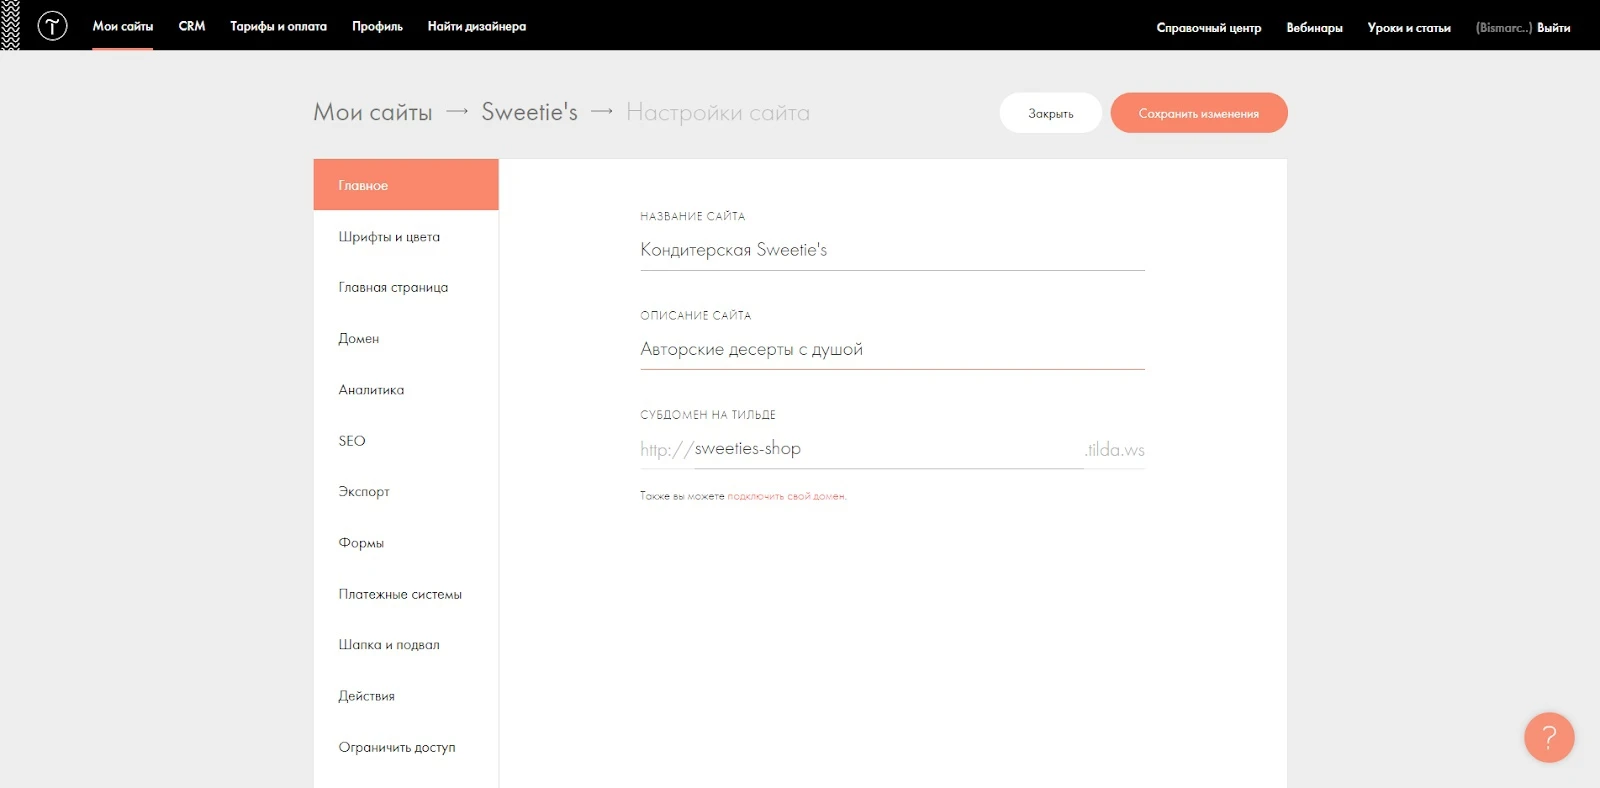Click Мои сайты breadcrumb heading
The image size is (1600, 788).
point(373,112)
